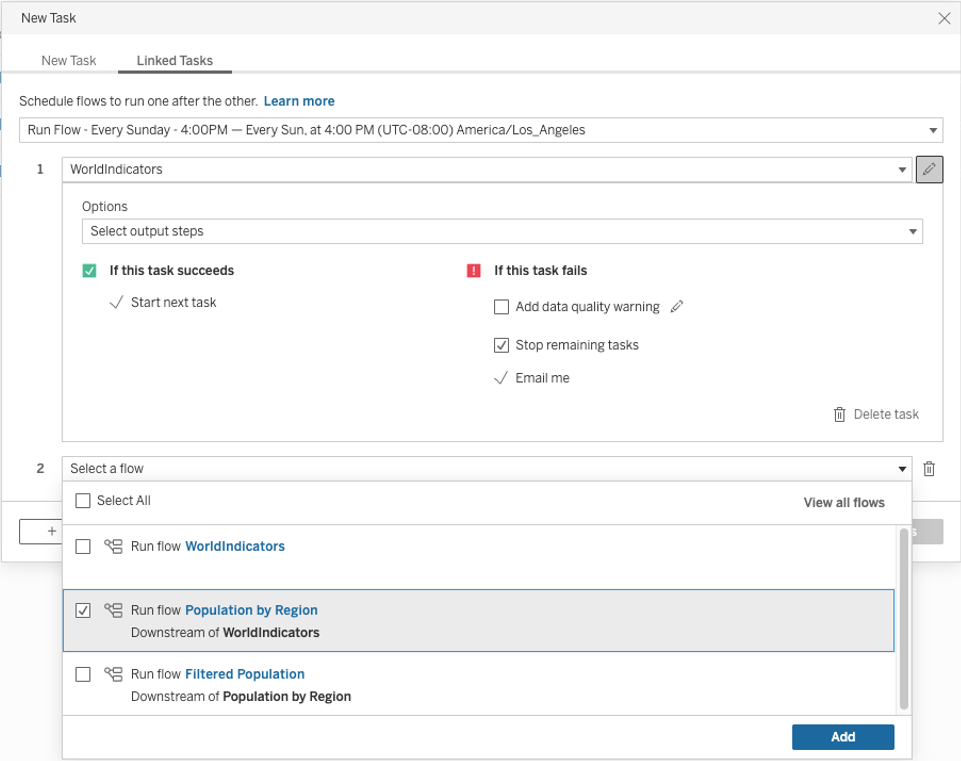Switch to the New Task tab

69,61
